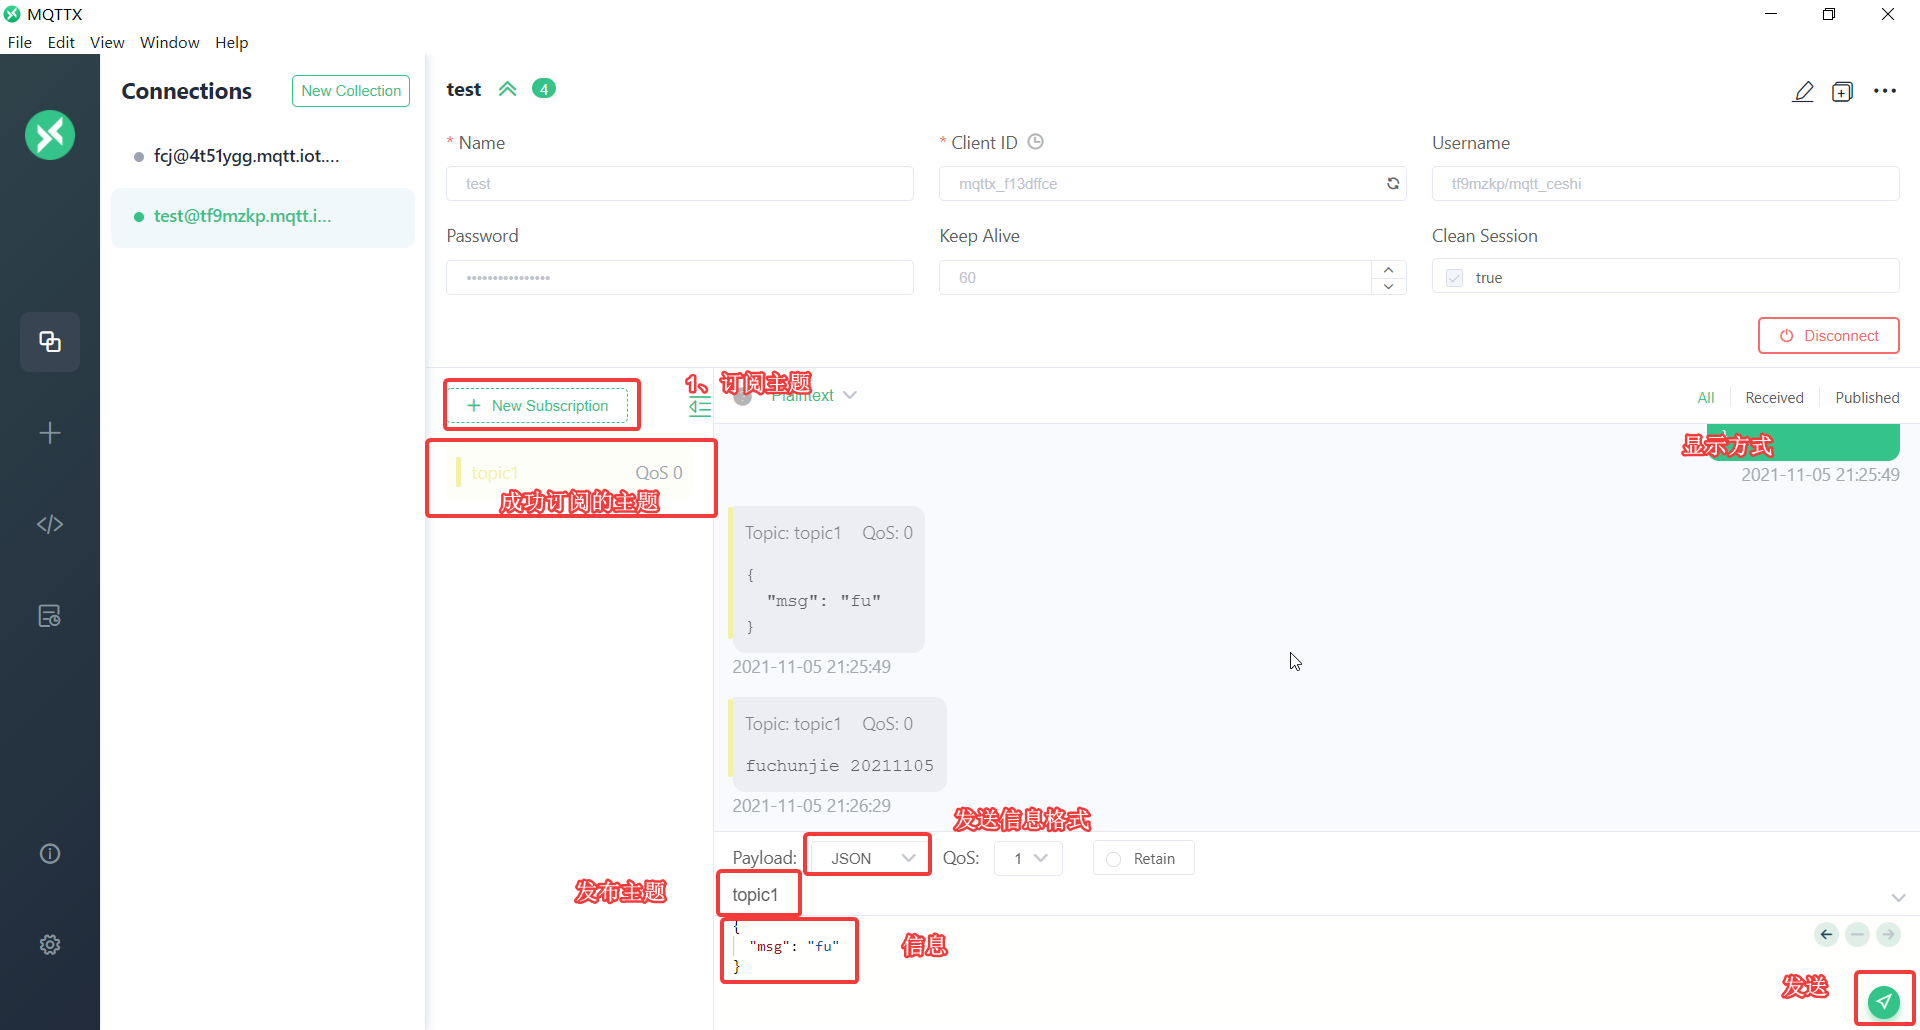The image size is (1920, 1030).
Task: Open the Window menu
Action: [169, 42]
